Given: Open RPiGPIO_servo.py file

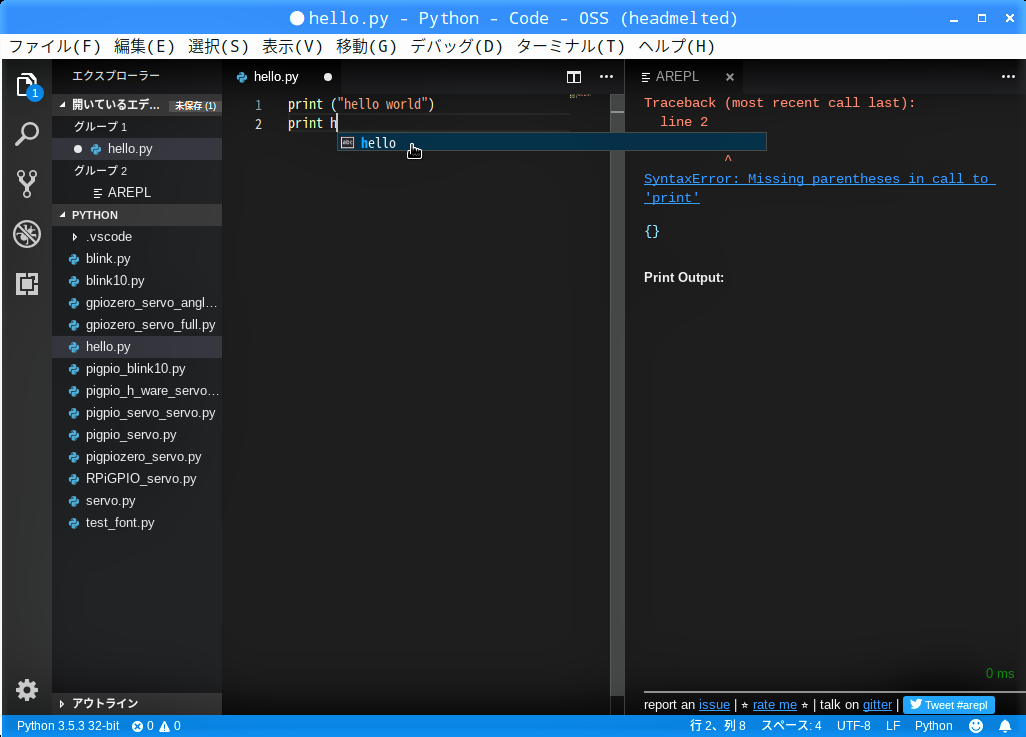Looking at the screenshot, I should (137, 478).
